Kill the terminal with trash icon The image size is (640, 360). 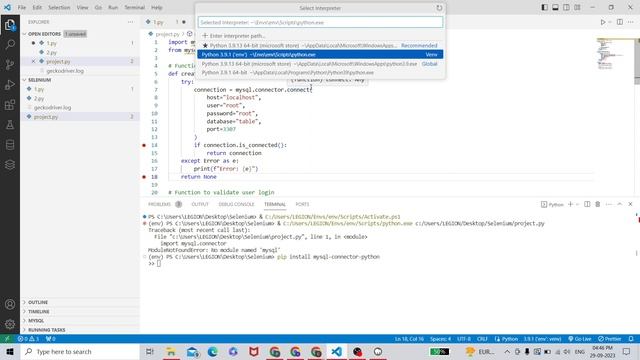pyautogui.click(x=598, y=204)
